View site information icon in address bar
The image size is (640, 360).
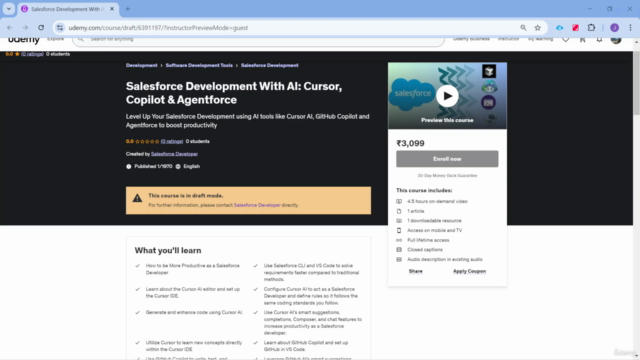tap(60, 28)
